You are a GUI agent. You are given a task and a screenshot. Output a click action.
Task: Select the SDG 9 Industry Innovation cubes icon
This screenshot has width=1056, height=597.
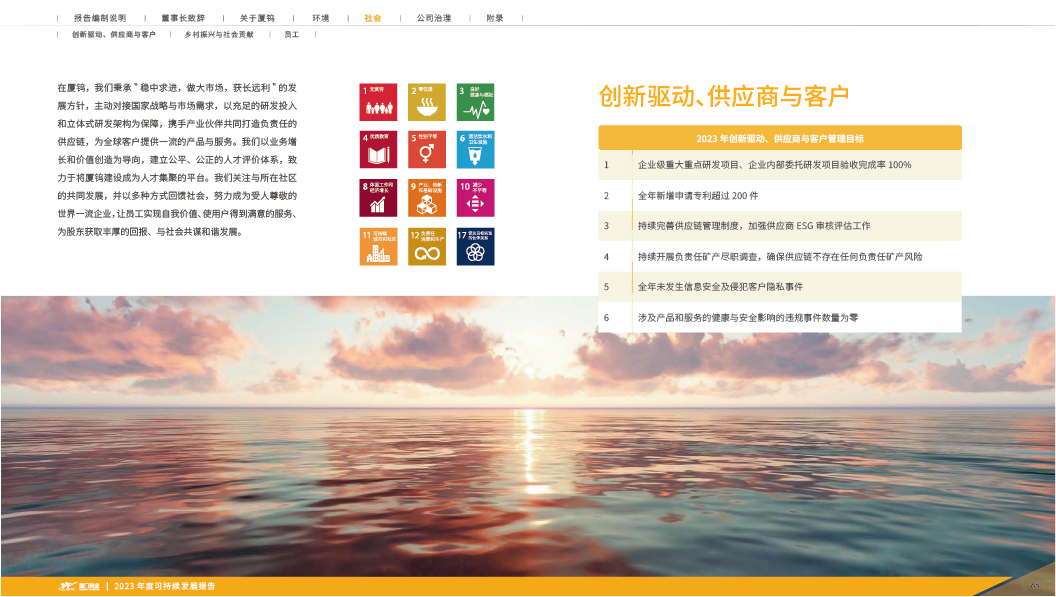coord(427,198)
